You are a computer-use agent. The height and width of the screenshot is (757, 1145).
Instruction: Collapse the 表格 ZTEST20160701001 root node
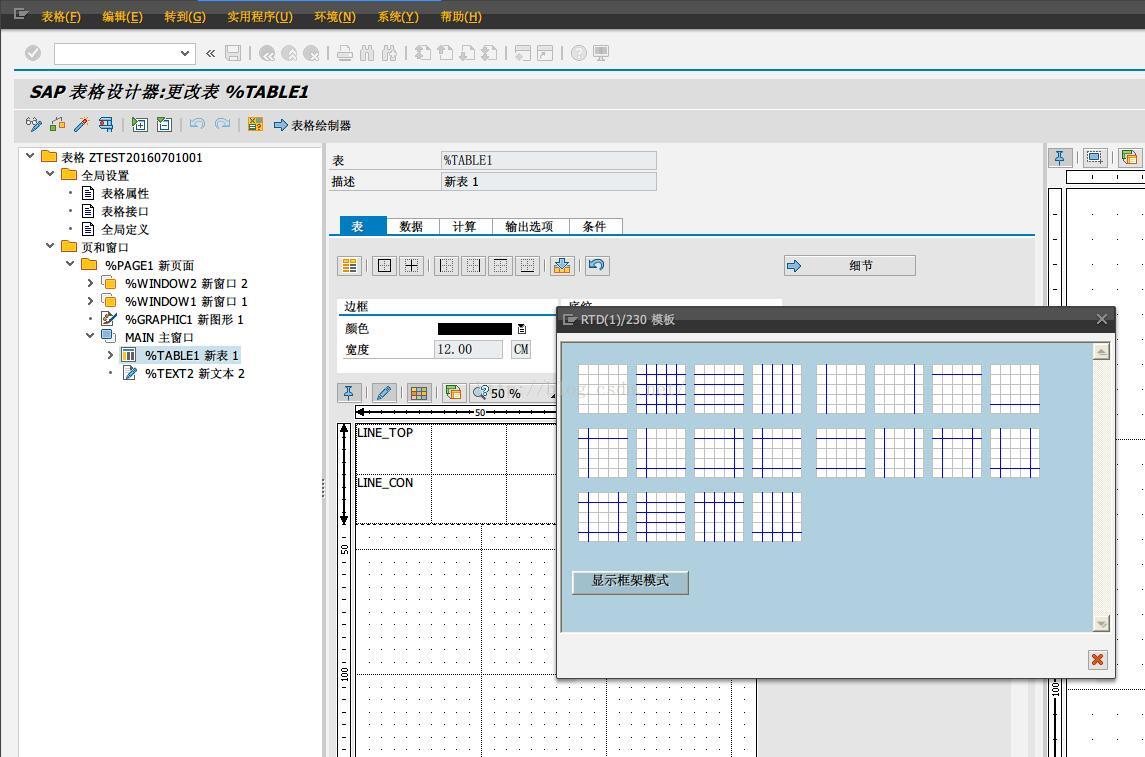(30, 155)
